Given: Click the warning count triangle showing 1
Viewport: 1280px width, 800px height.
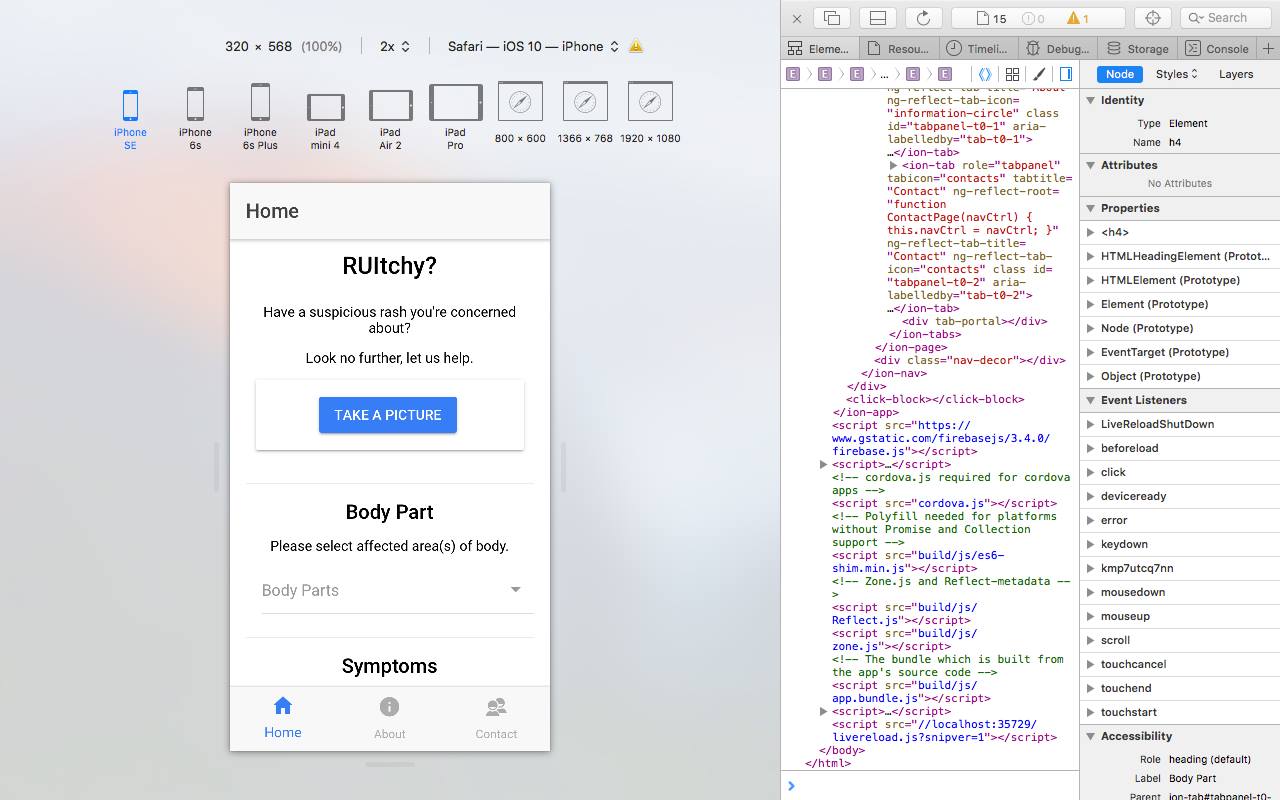Looking at the screenshot, I should pyautogui.click(x=1078, y=18).
